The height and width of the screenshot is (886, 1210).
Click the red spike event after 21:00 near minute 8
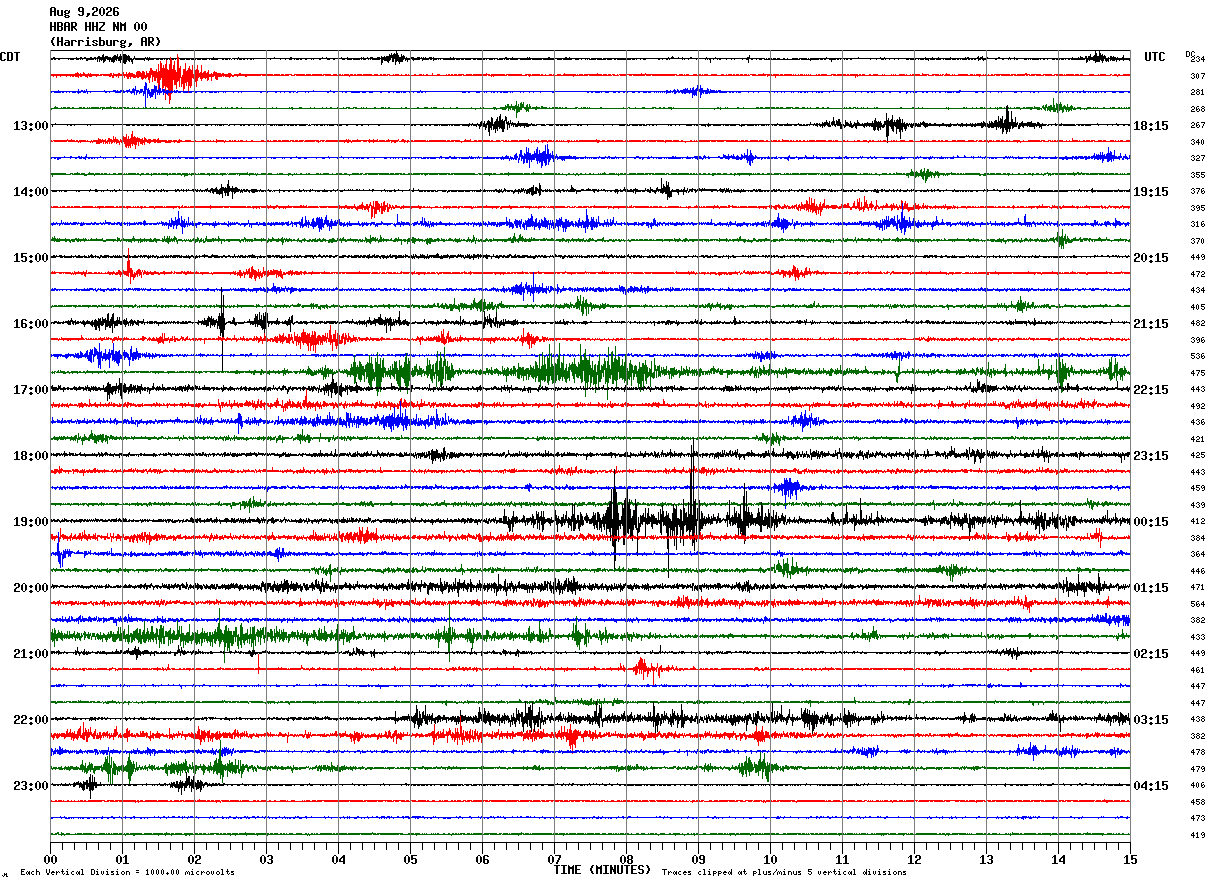(643, 669)
